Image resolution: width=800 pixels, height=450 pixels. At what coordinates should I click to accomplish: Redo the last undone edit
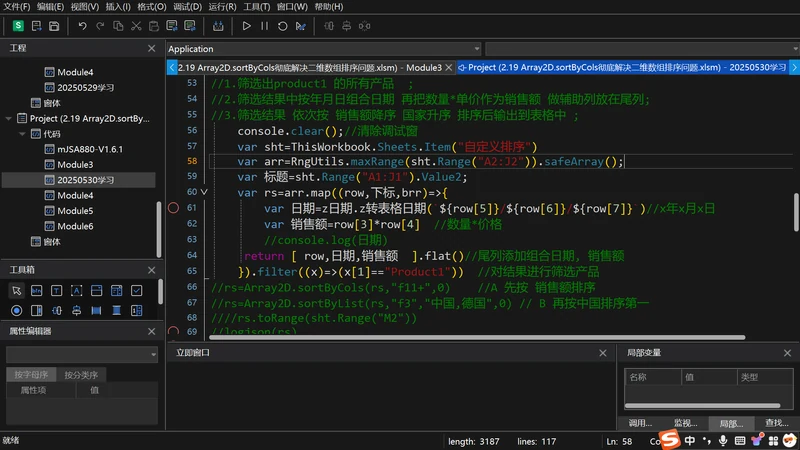point(100,26)
